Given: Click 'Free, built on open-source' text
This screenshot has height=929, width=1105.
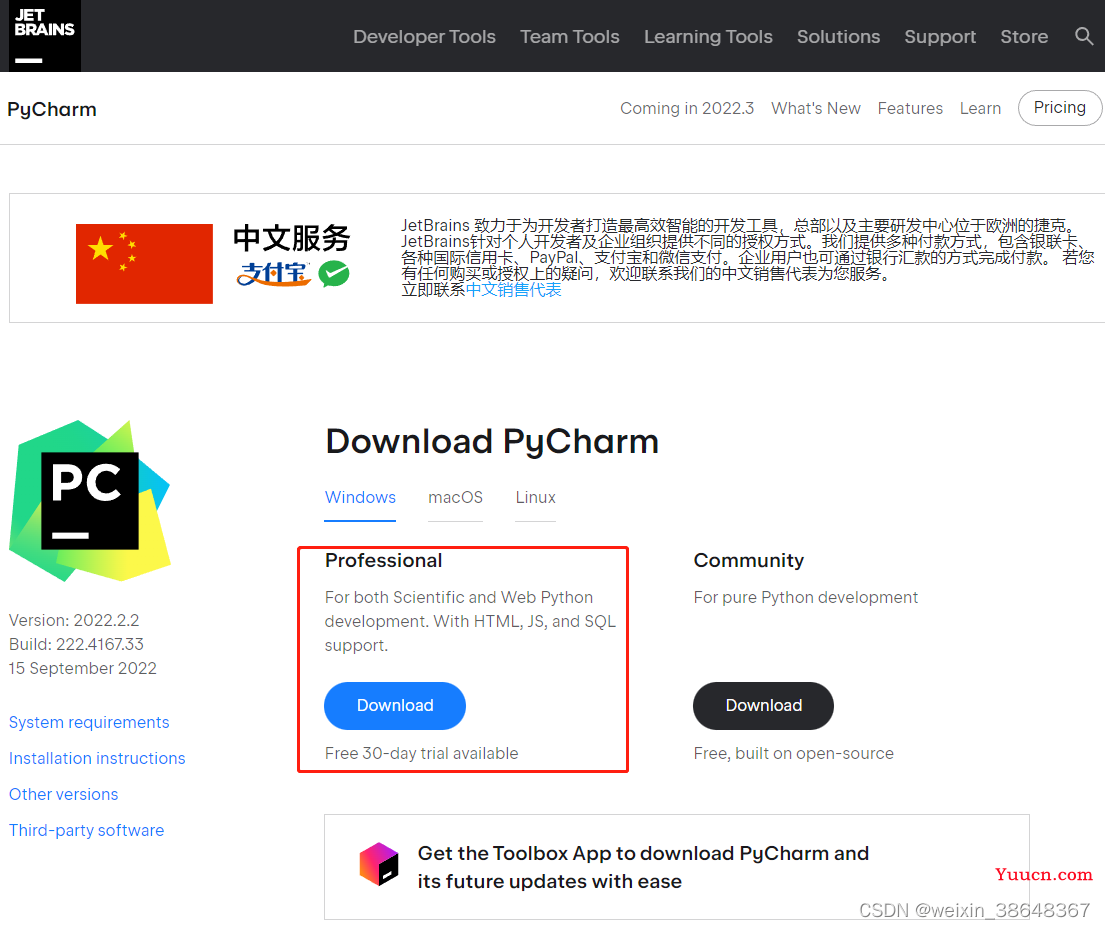Looking at the screenshot, I should point(794,753).
